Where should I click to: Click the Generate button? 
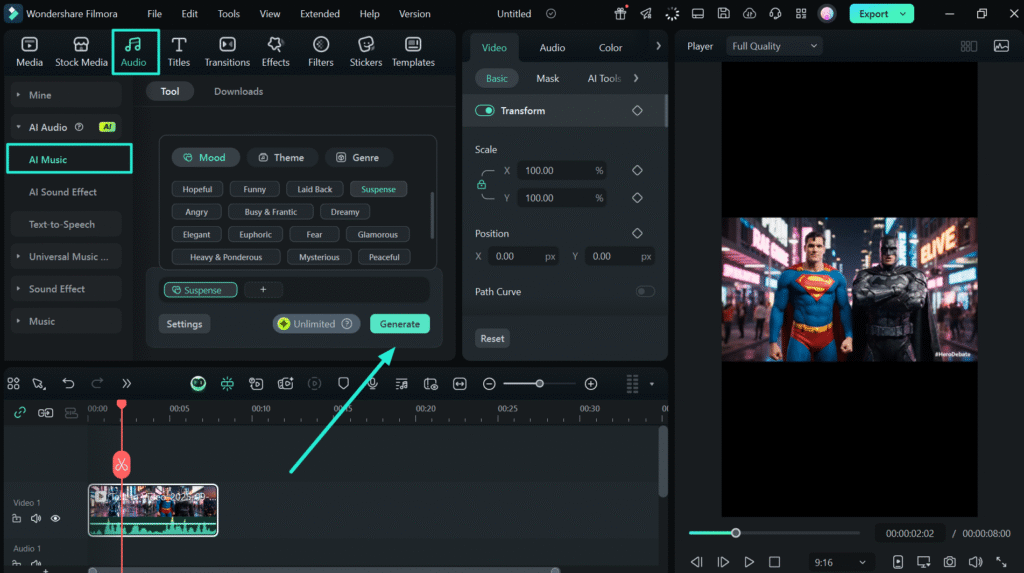click(x=400, y=324)
